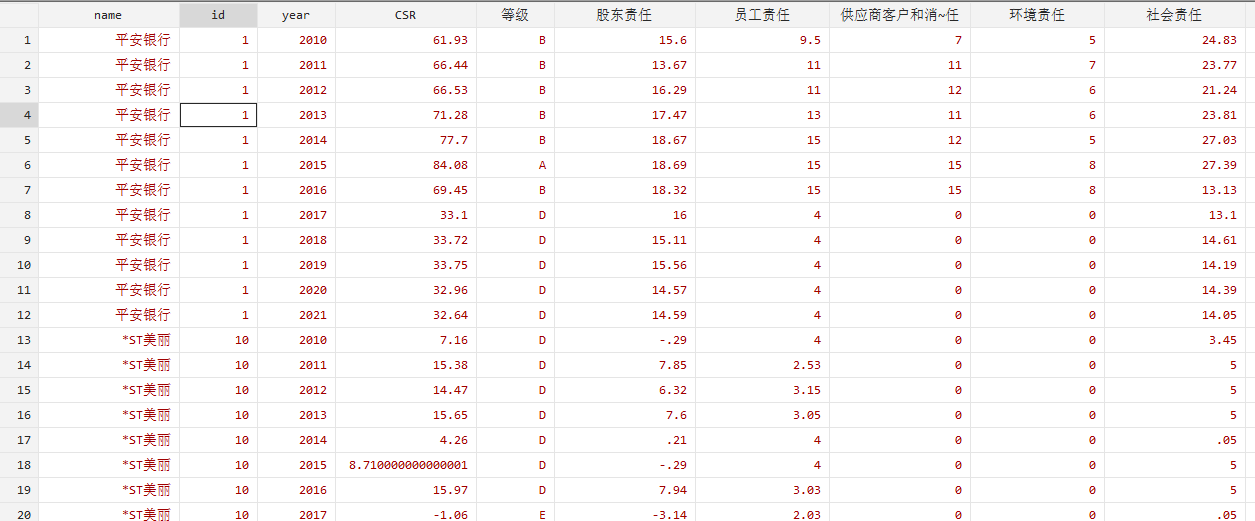Screen dimensions: 1255x521
Task: Click the 平安银行 name cell in row 1
Action: [143, 40]
